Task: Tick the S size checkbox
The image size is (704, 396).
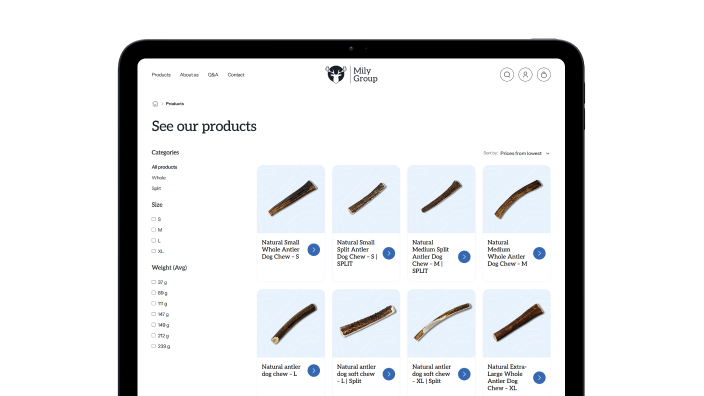Action: point(154,219)
